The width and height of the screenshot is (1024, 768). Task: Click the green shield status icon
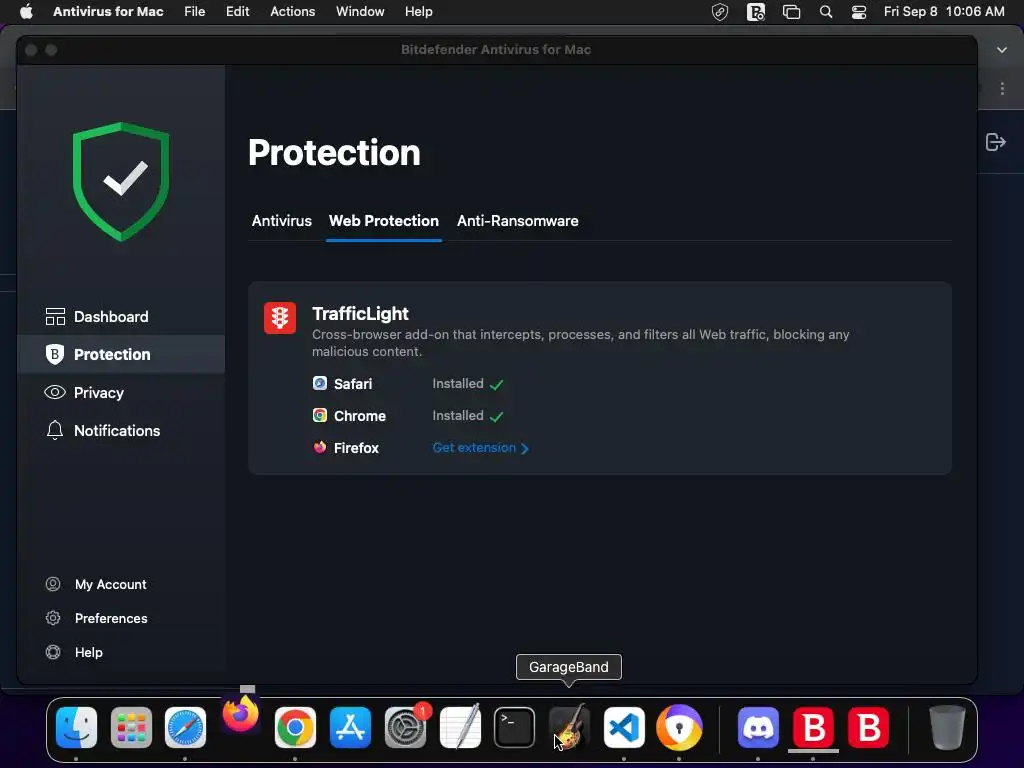[121, 182]
